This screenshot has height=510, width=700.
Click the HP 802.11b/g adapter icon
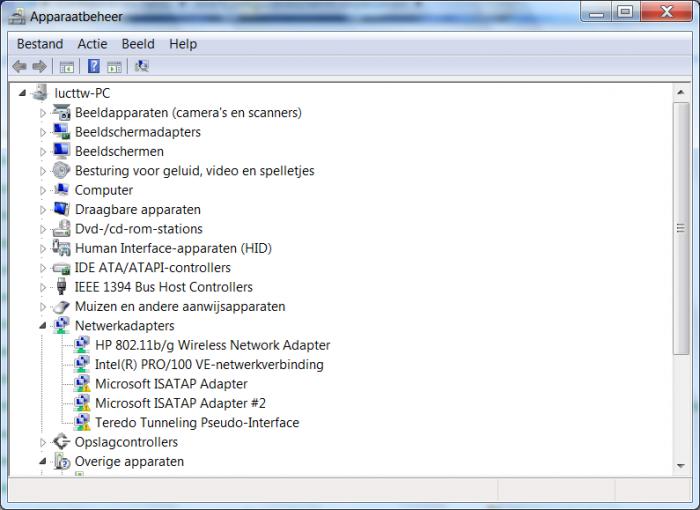82,345
